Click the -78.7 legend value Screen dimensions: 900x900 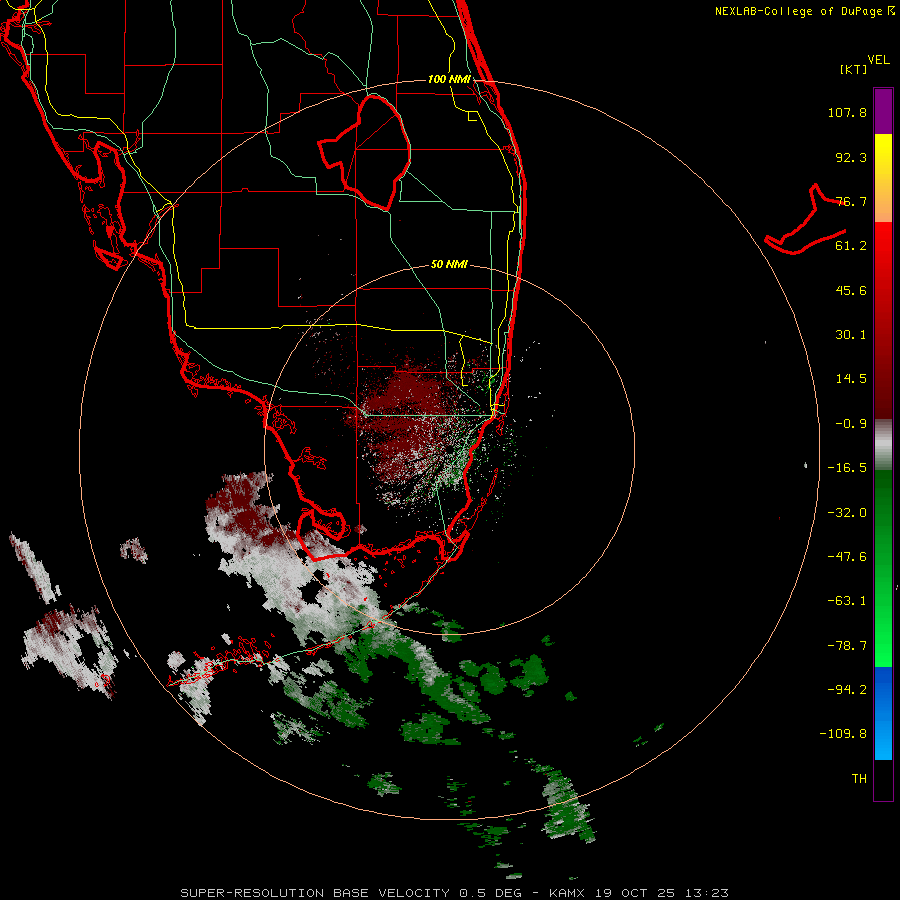tap(847, 646)
